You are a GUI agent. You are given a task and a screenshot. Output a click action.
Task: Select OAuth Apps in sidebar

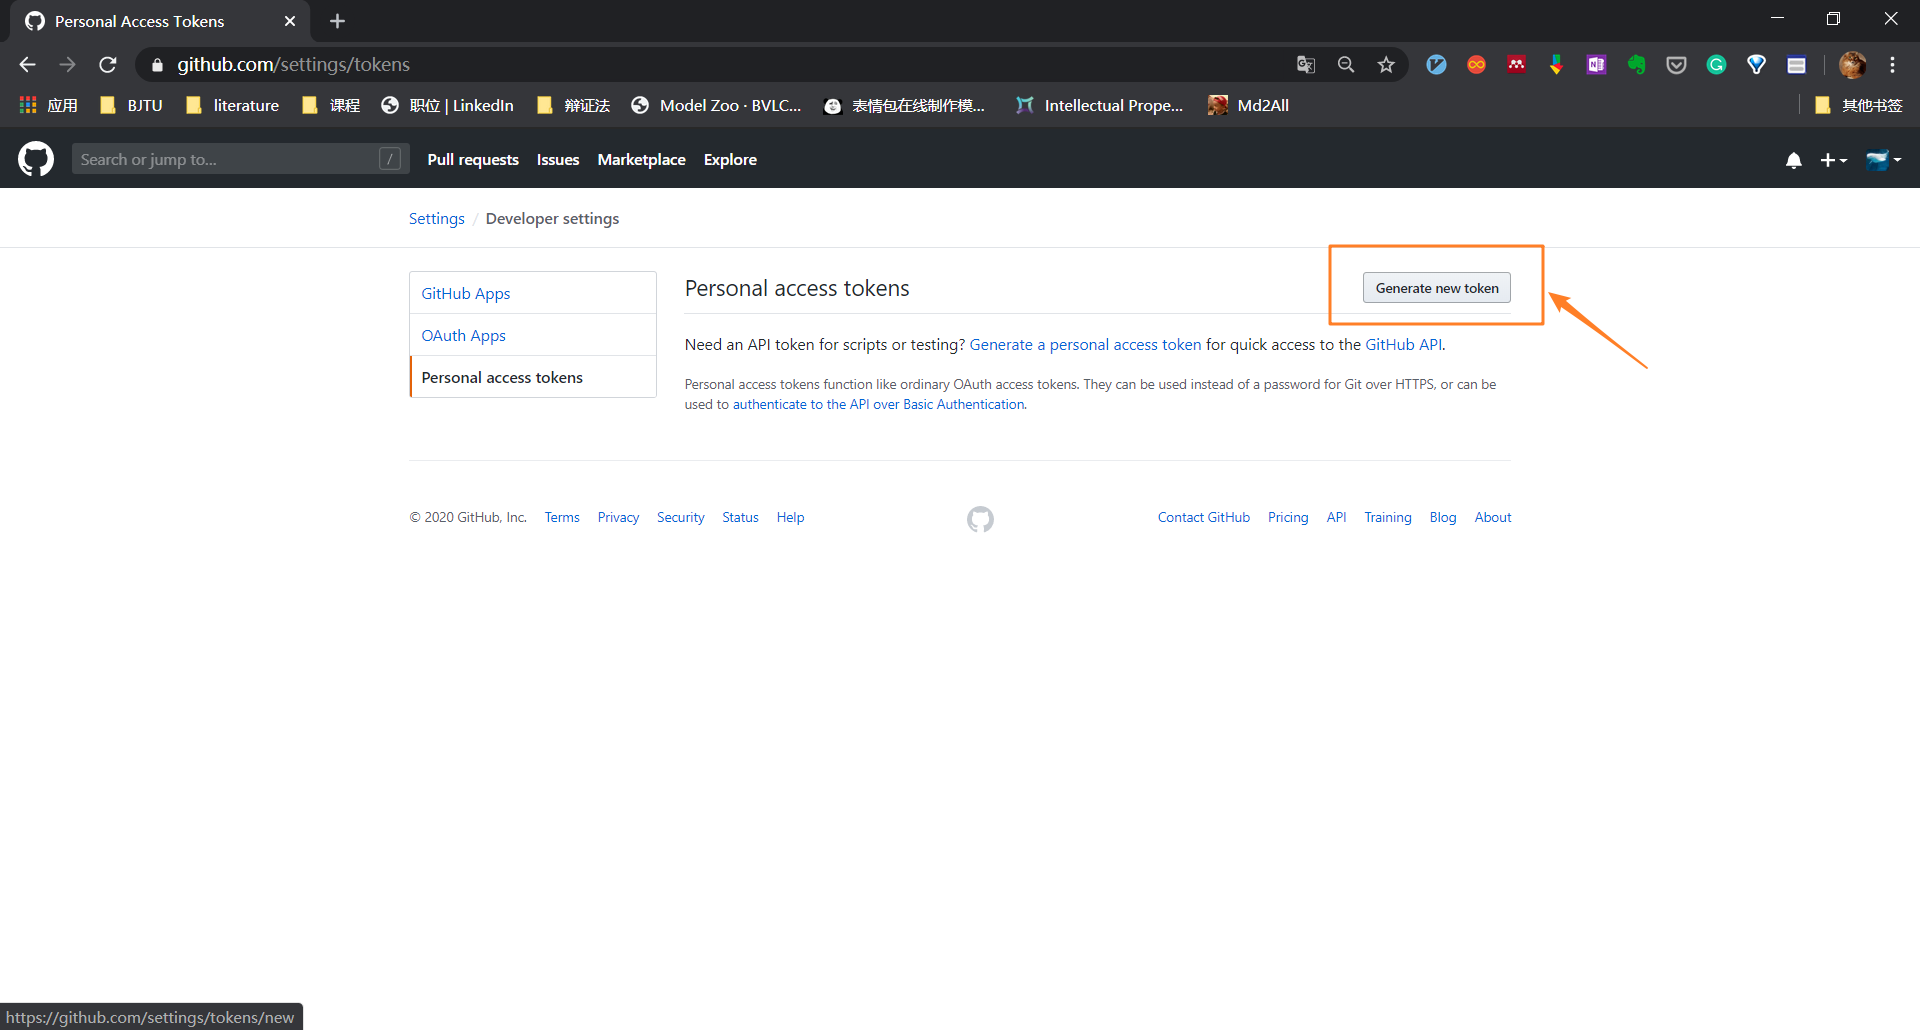click(533, 335)
